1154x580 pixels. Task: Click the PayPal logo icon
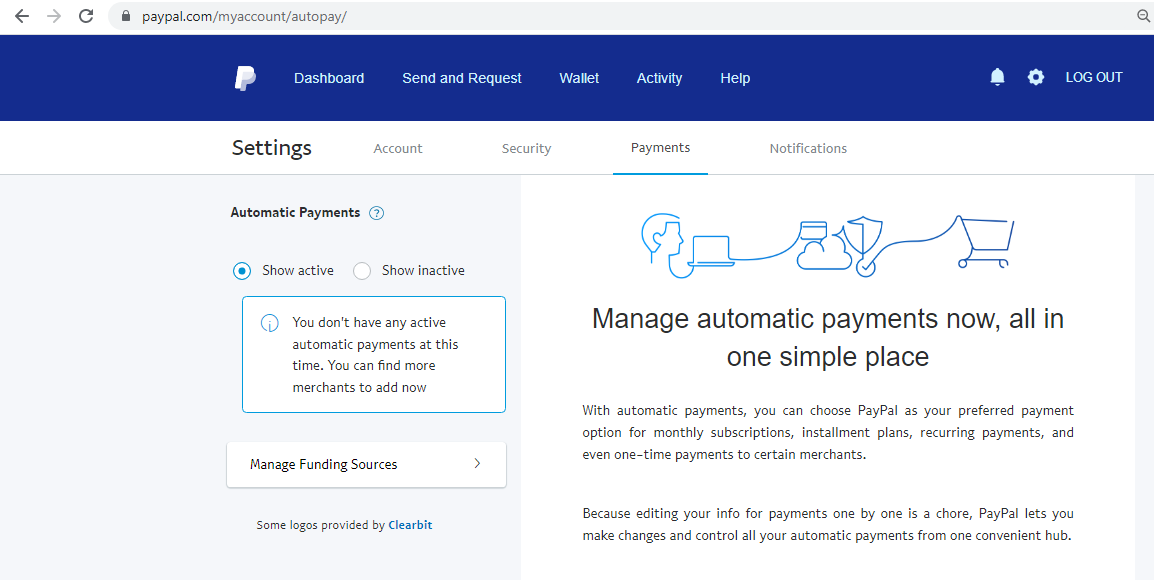(x=245, y=77)
